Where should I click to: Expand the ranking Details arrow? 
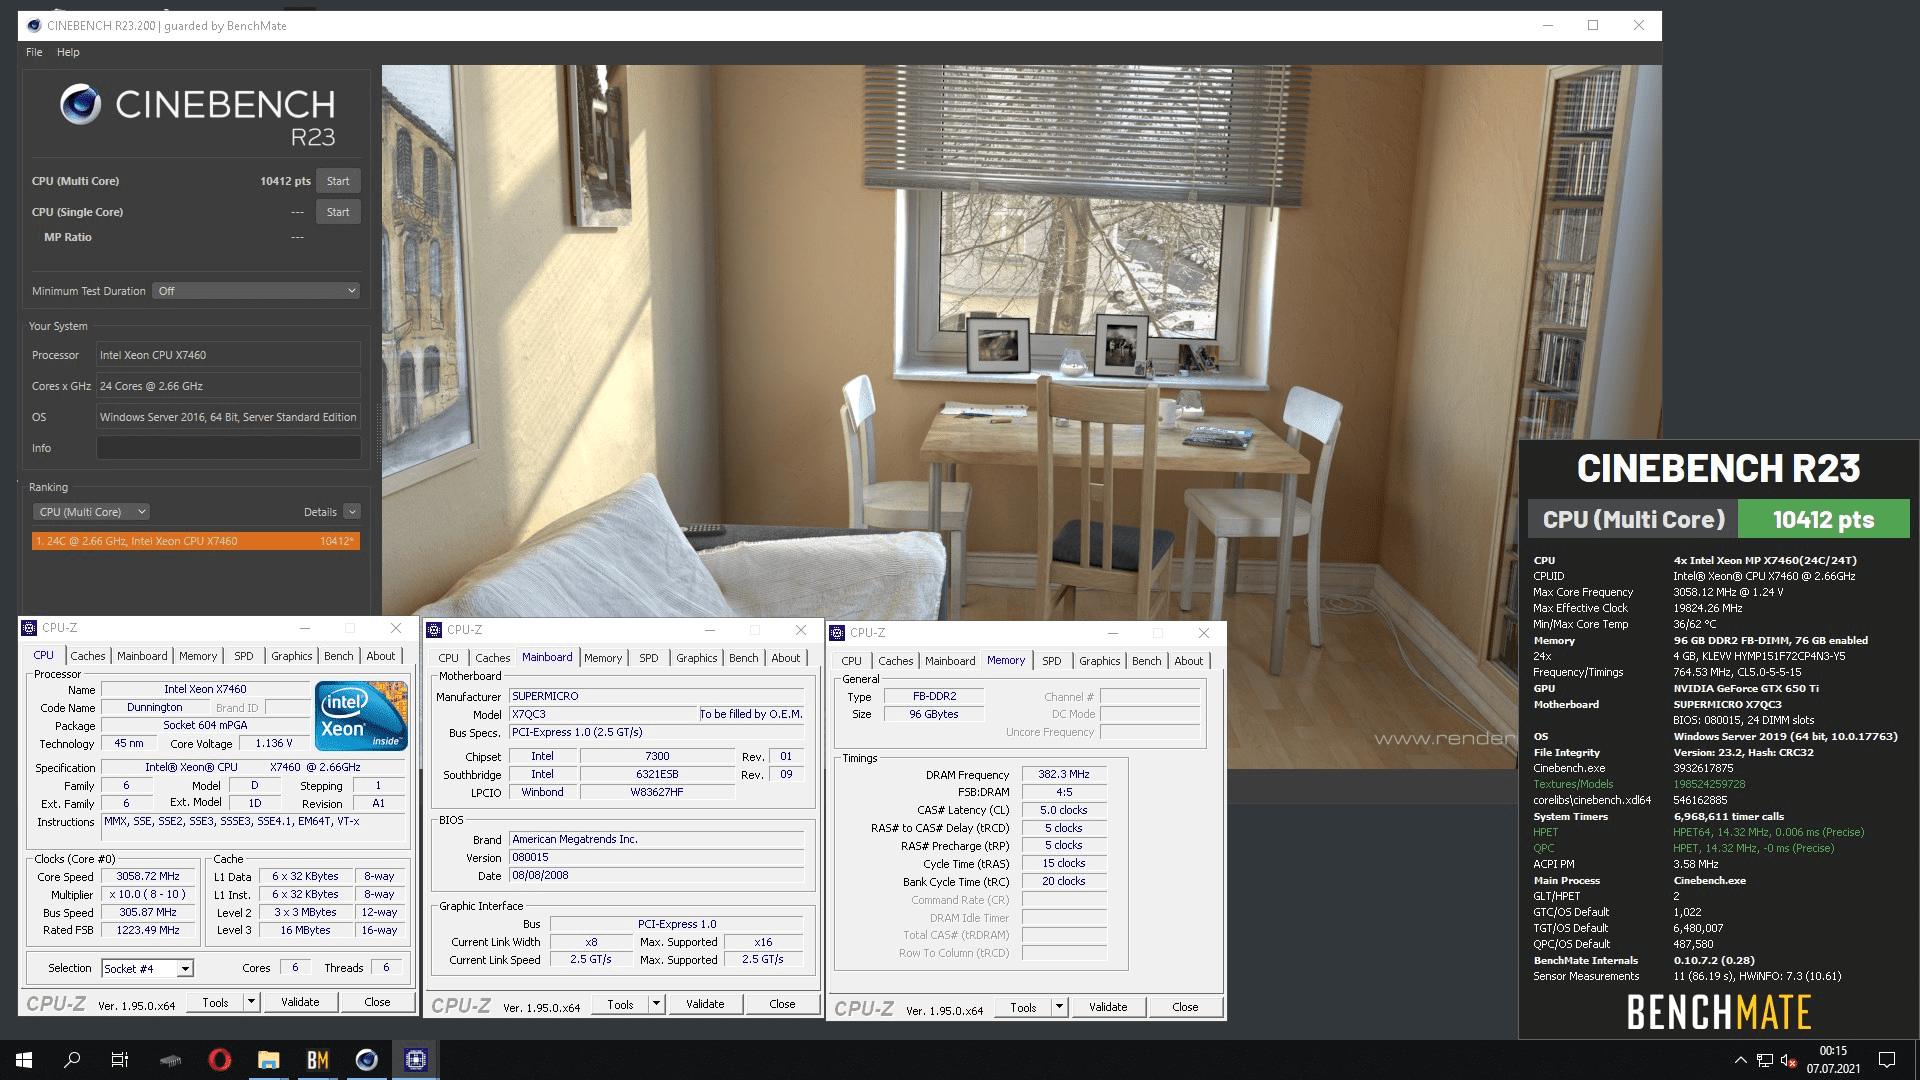pyautogui.click(x=352, y=512)
